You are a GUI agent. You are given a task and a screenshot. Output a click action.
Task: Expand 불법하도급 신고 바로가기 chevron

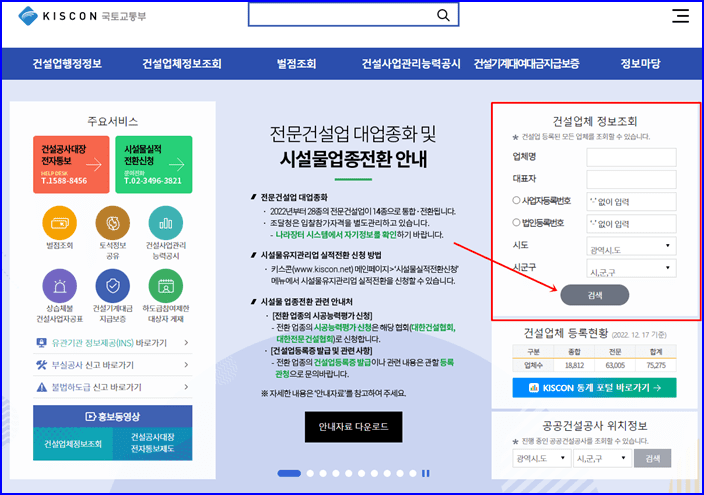pos(186,387)
